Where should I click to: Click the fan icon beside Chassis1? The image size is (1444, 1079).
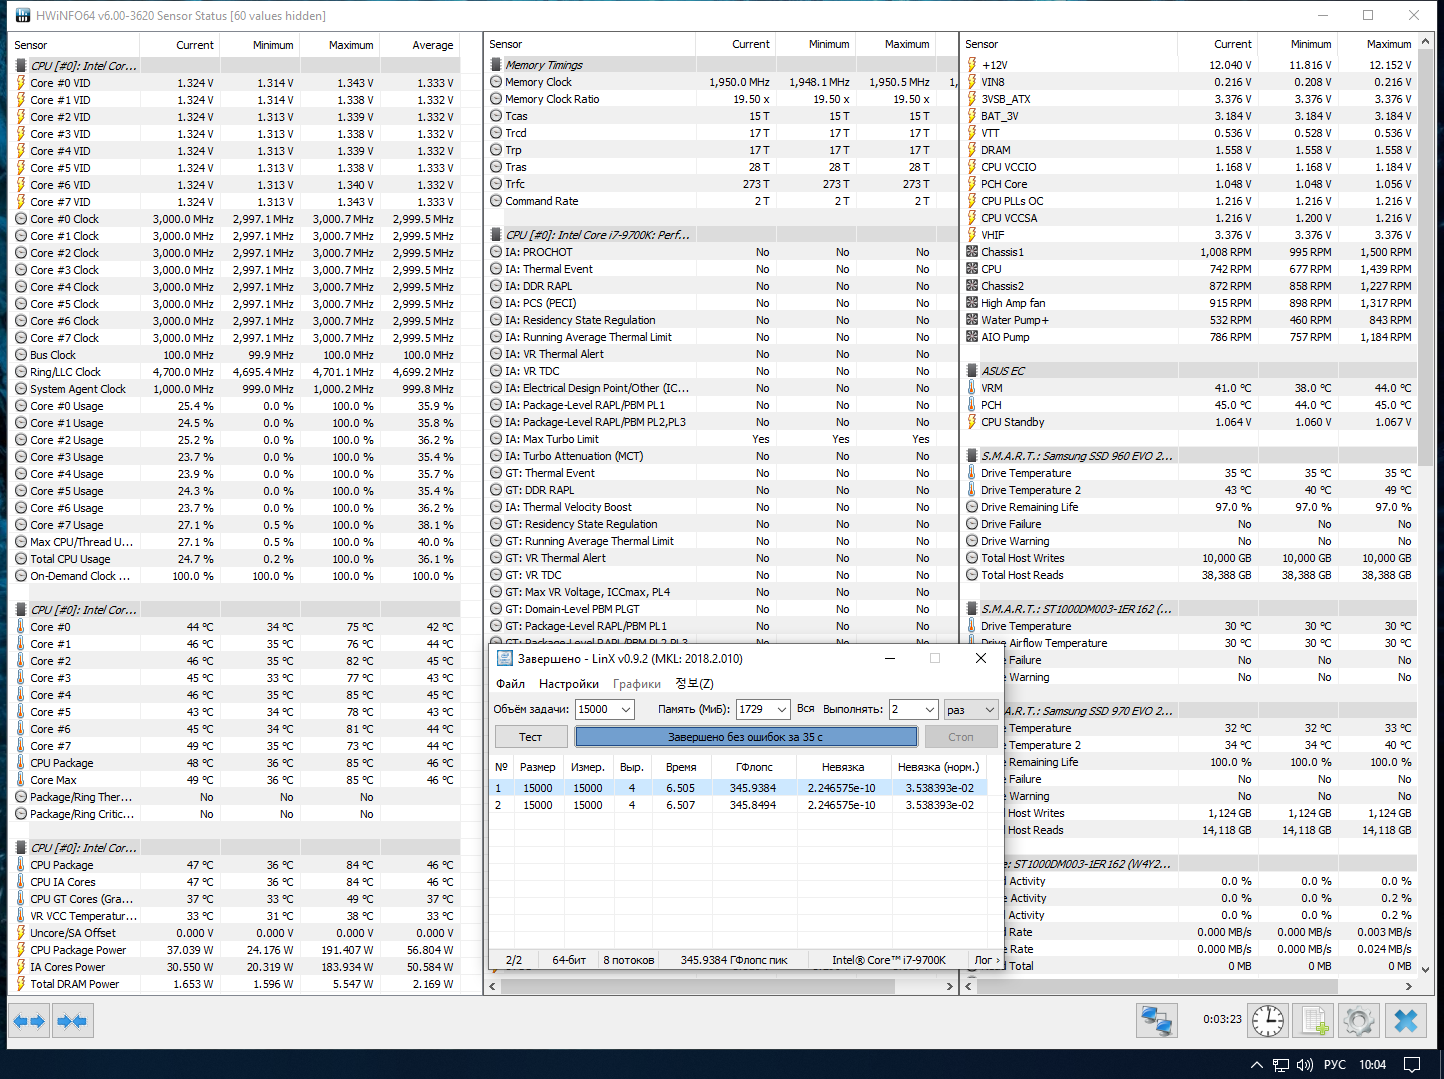tap(972, 252)
